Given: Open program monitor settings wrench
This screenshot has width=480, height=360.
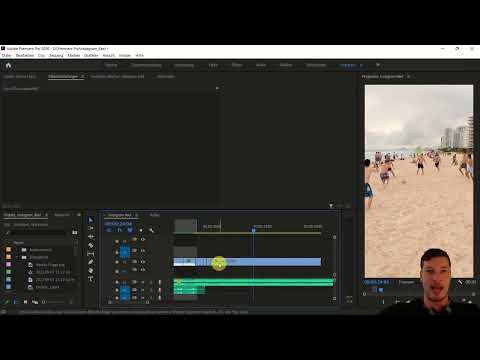Looking at the screenshot, I should click(x=460, y=282).
